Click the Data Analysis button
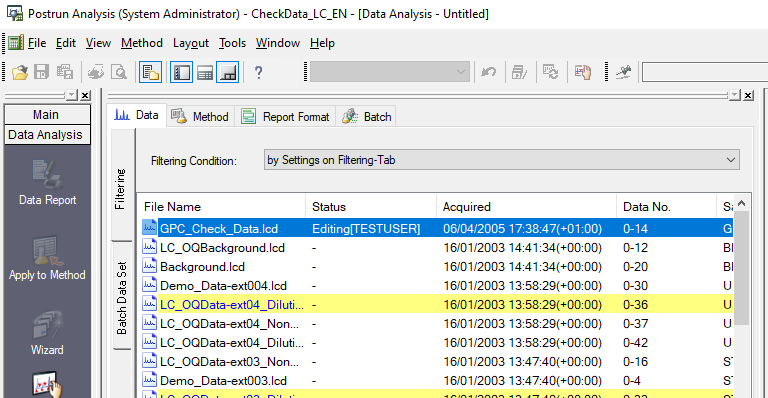Viewport: 768px width, 398px height. point(47,135)
